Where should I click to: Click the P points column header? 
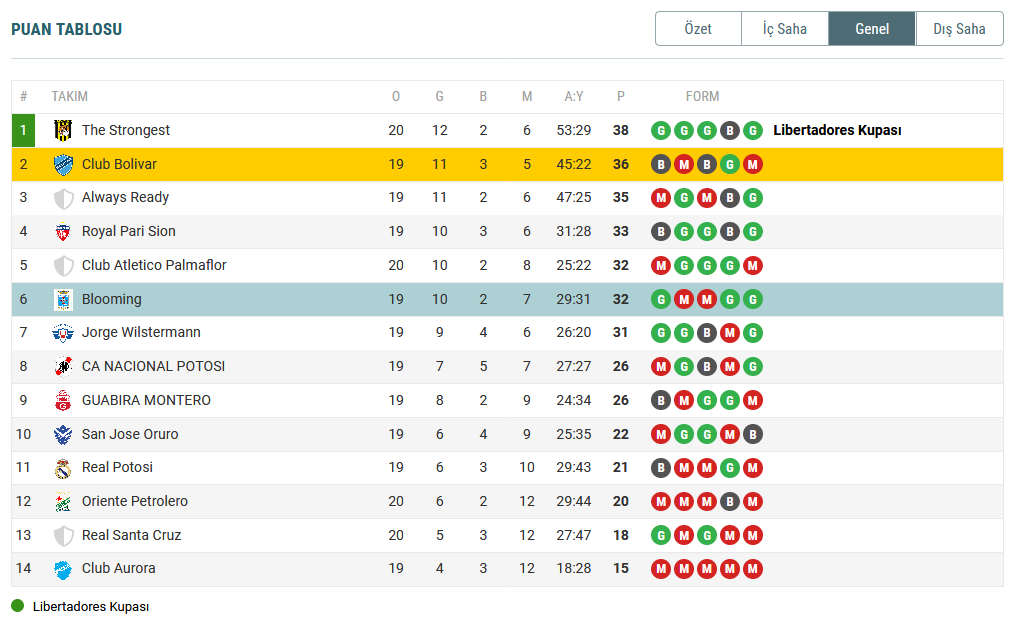[621, 96]
